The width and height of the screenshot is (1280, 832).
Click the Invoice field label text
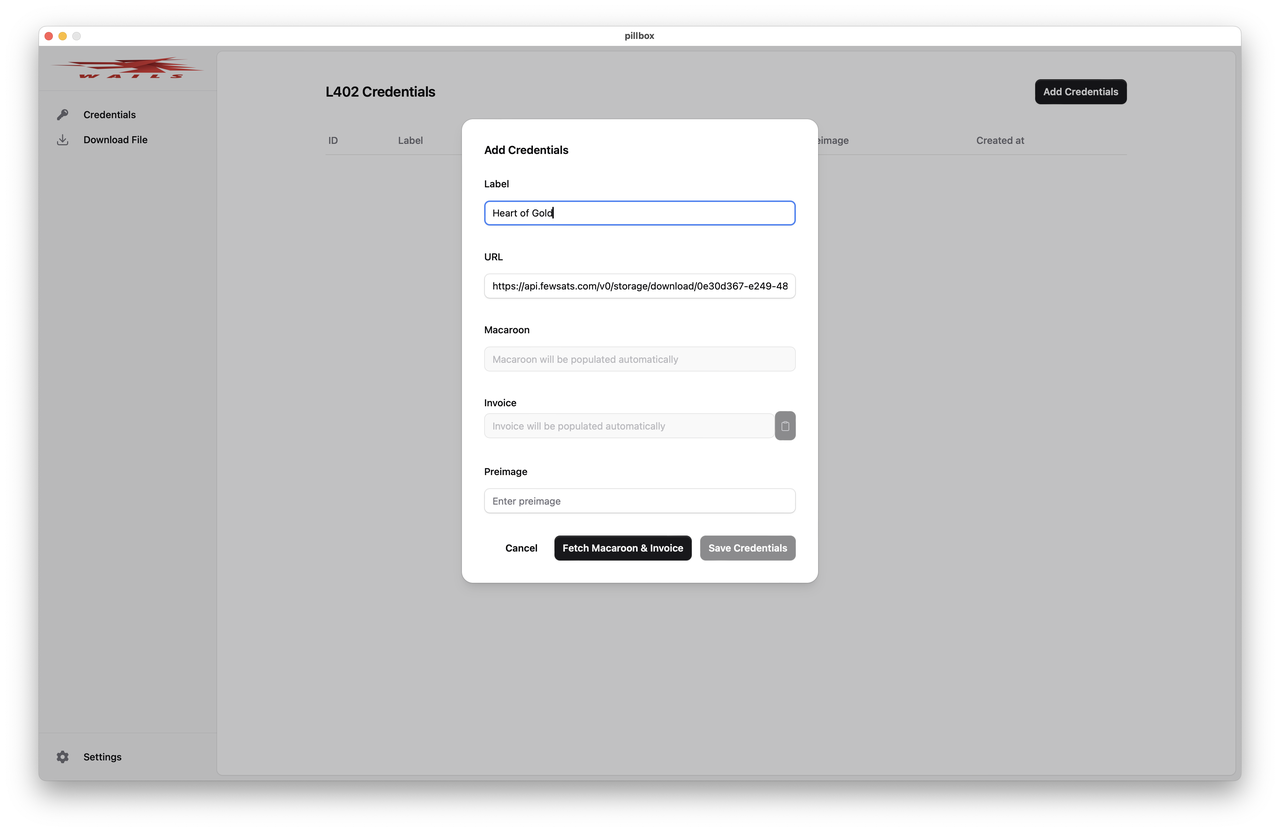pos(500,403)
